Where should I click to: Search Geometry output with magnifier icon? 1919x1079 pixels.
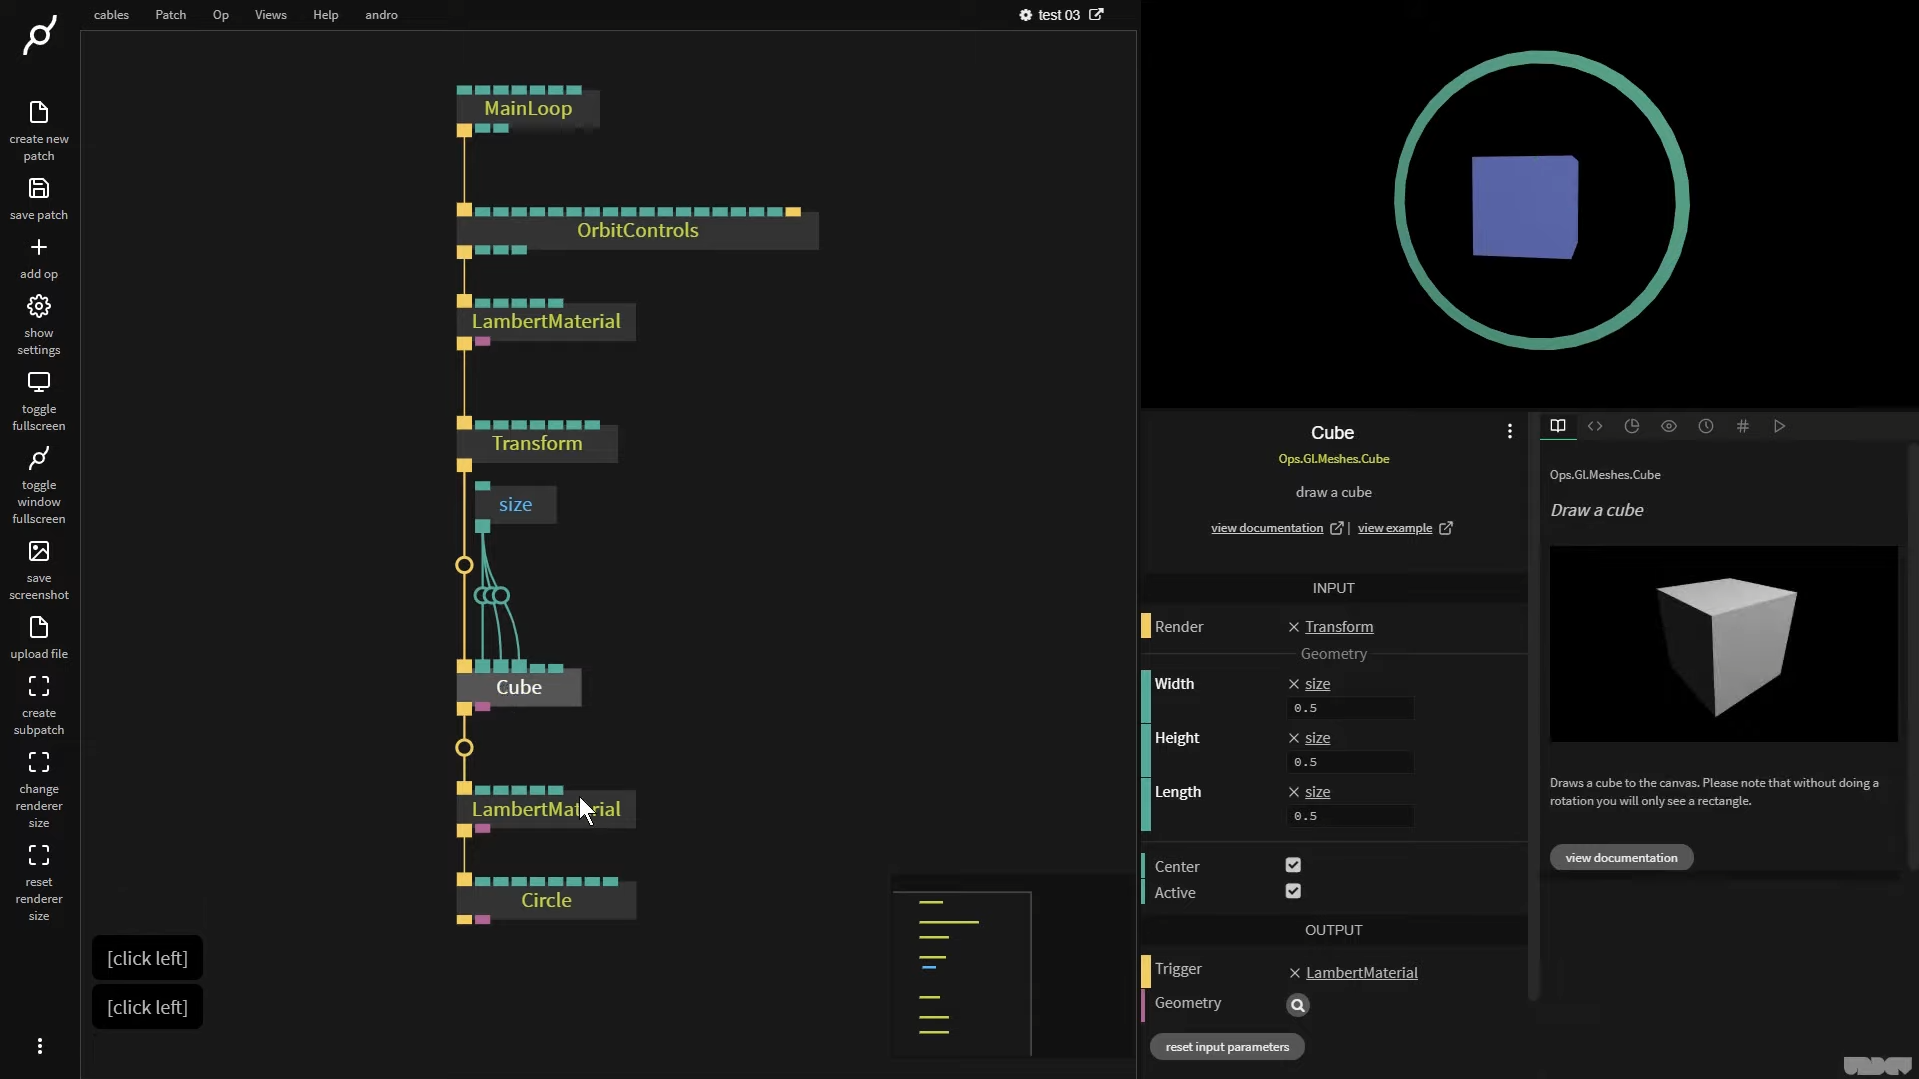coord(1297,1005)
